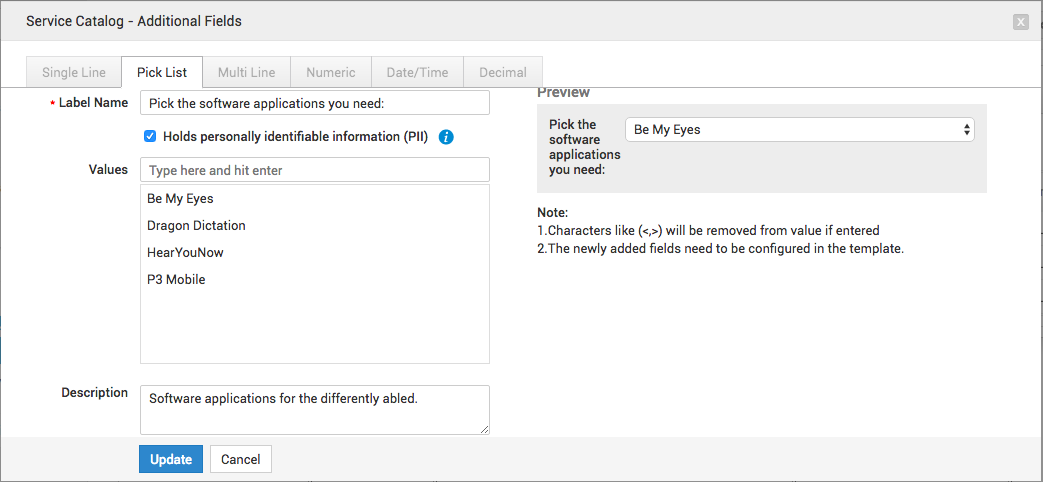Pick P3 Mobile in the values list
The image size is (1043, 482).
point(176,279)
